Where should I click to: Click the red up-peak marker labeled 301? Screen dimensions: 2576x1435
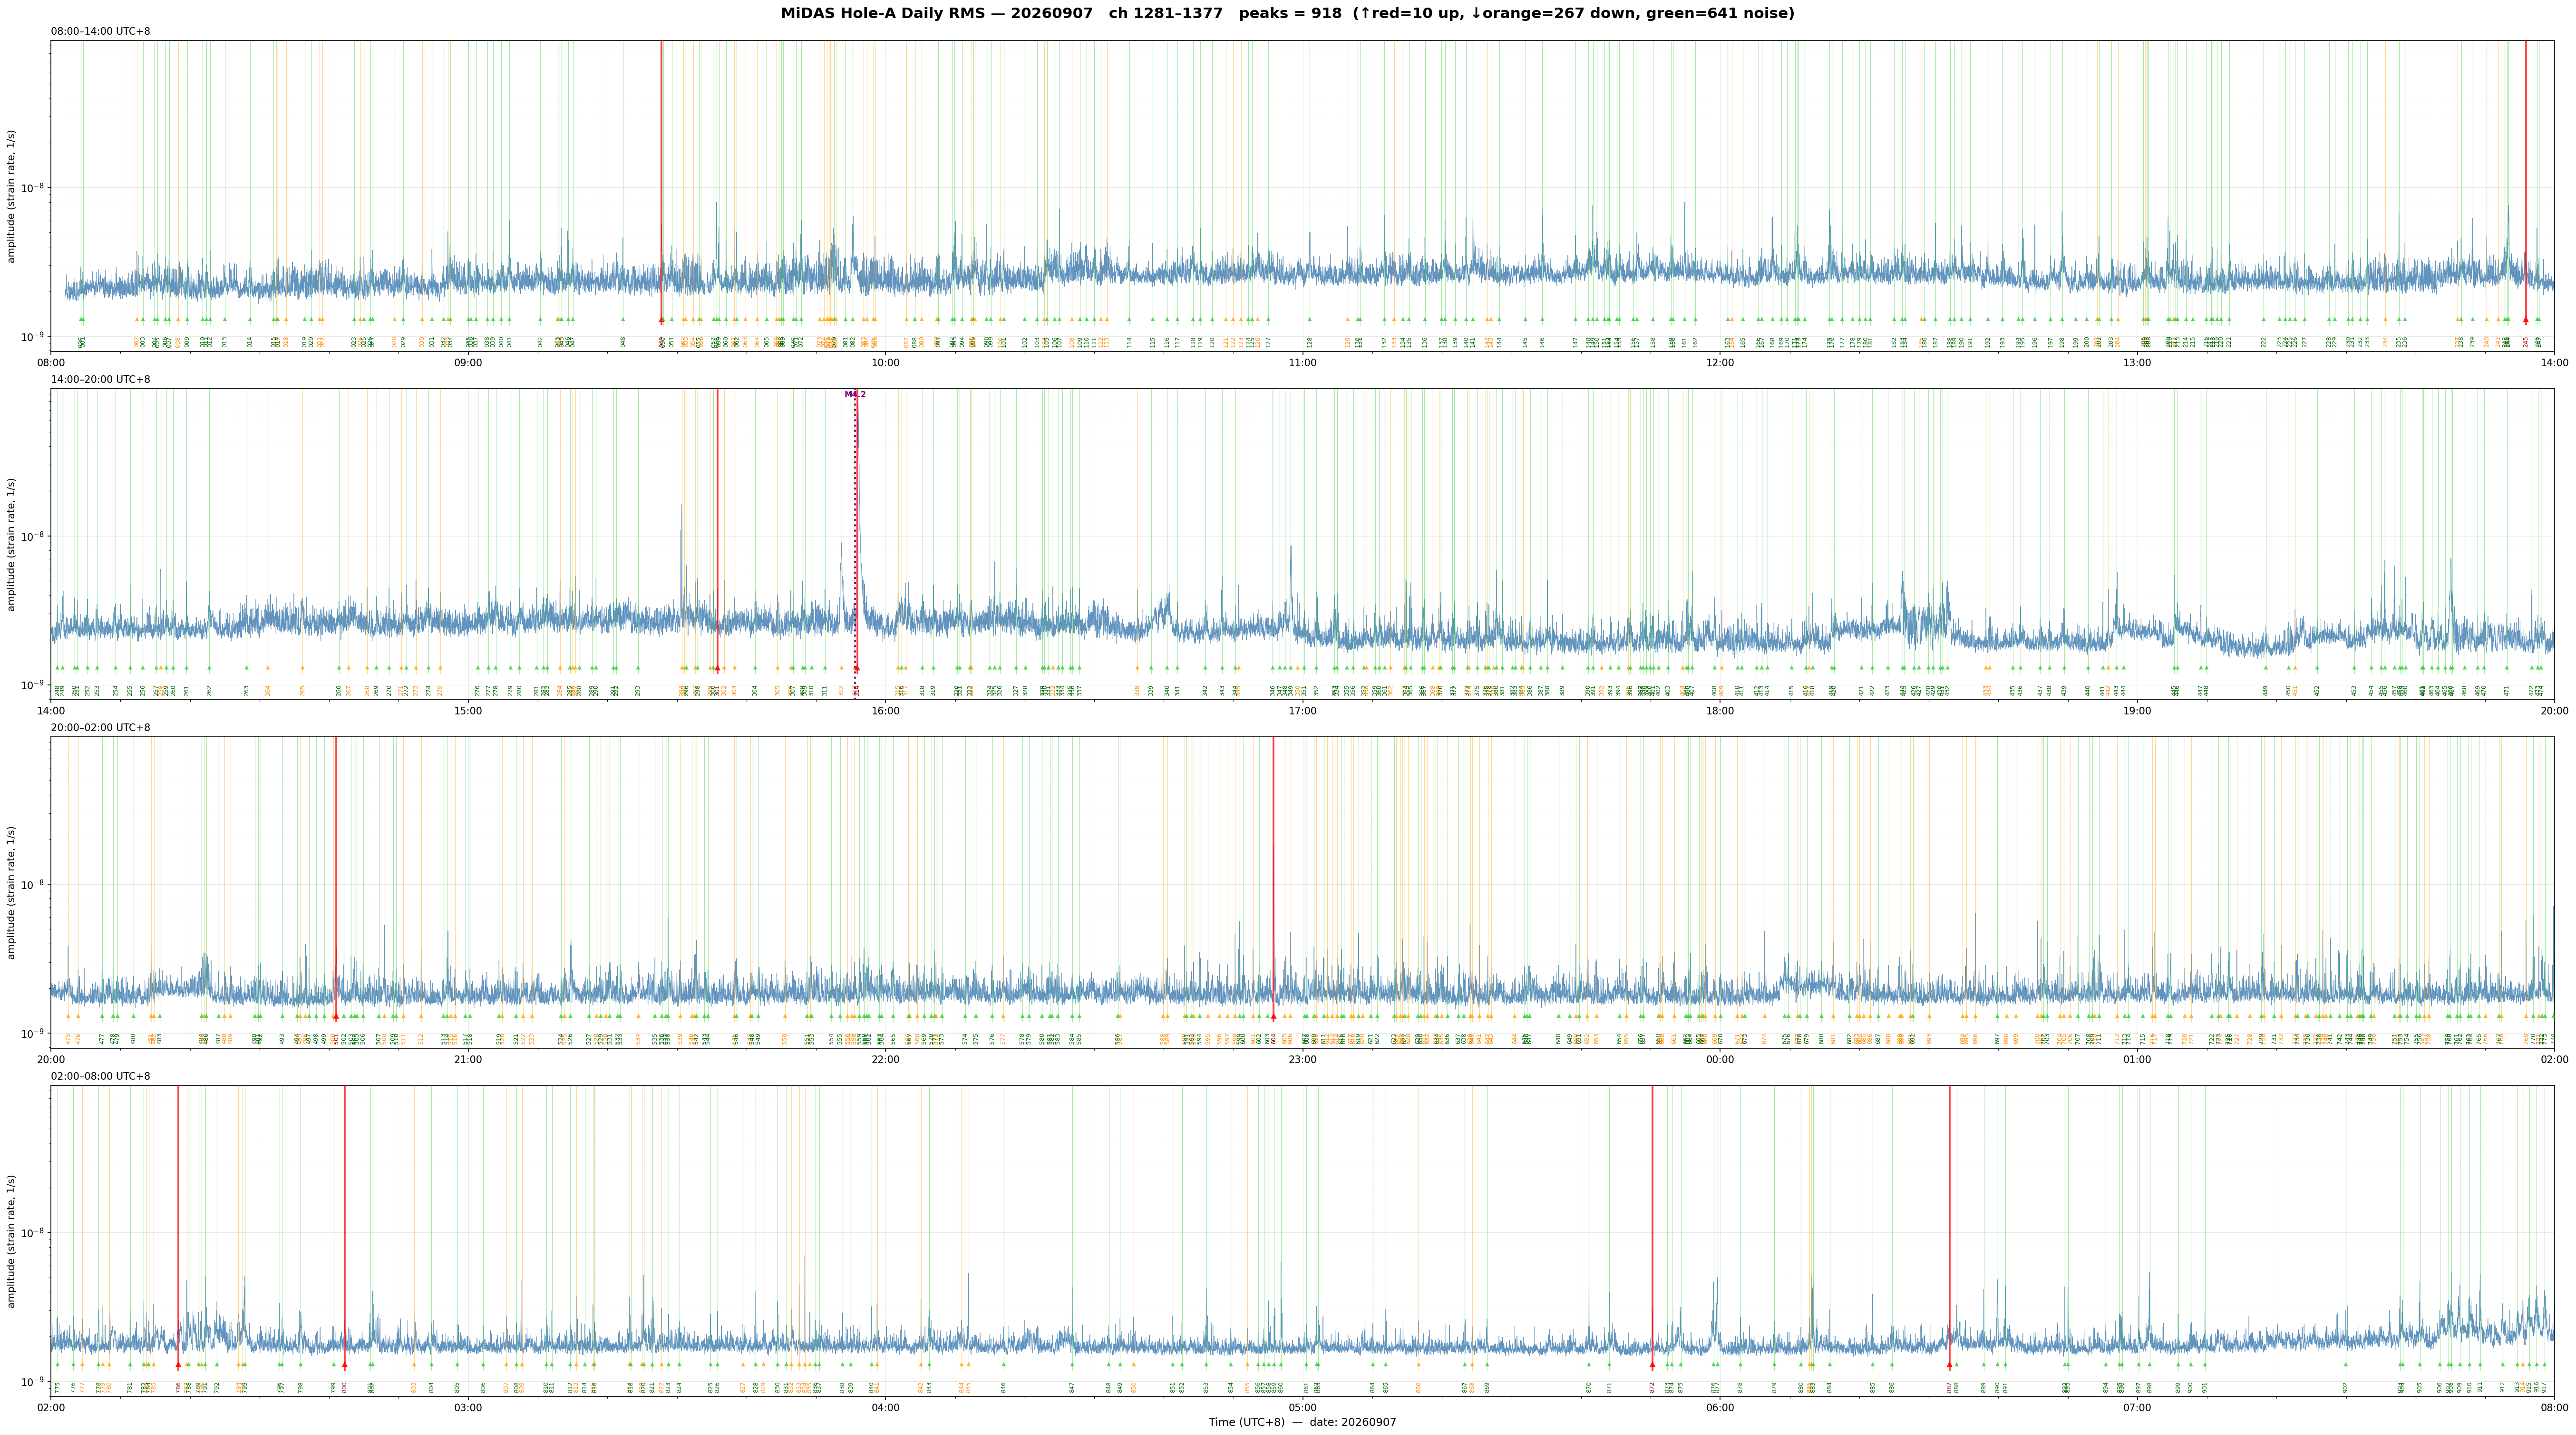tap(717, 668)
